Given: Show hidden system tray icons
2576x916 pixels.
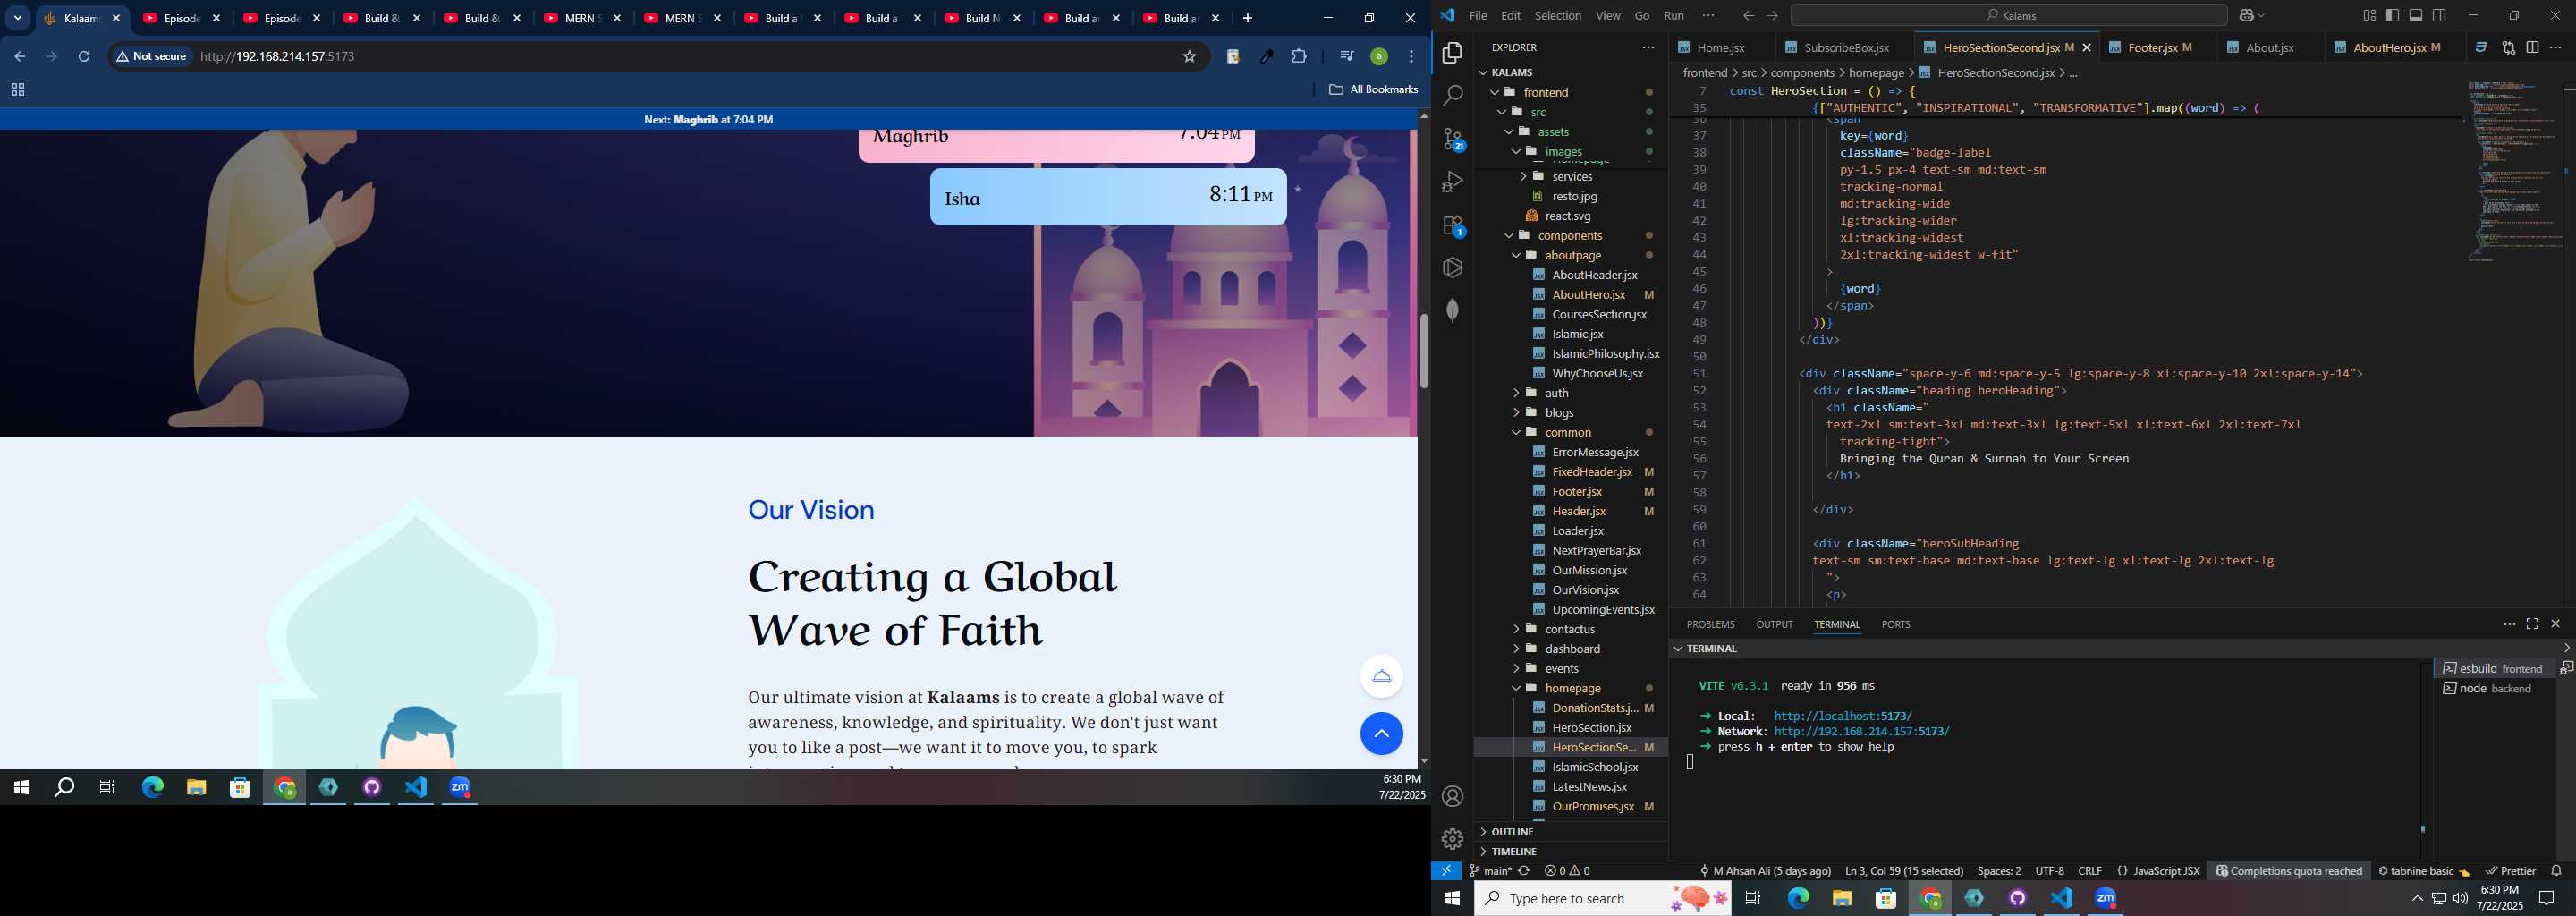Looking at the screenshot, I should tap(2417, 899).
